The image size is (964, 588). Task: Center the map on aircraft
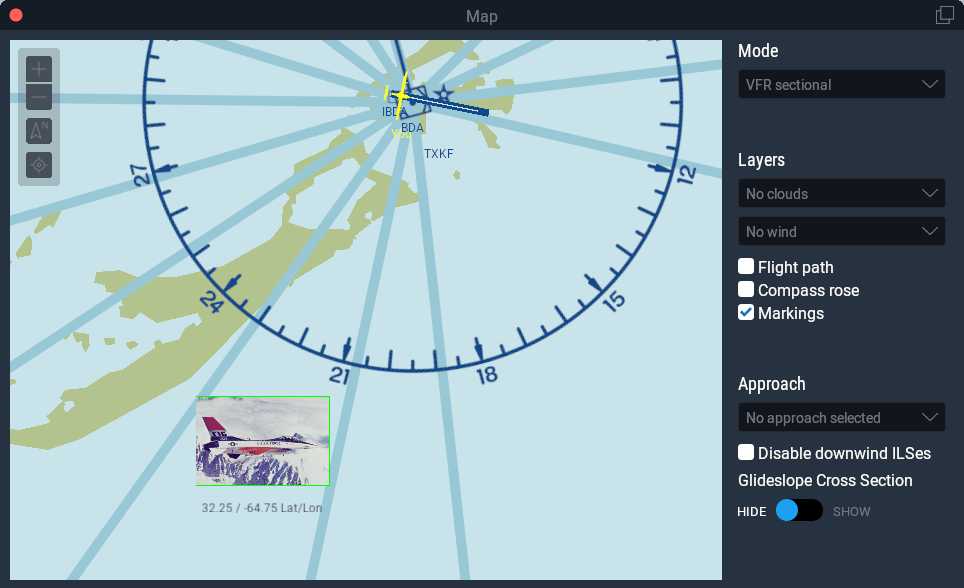[39, 165]
